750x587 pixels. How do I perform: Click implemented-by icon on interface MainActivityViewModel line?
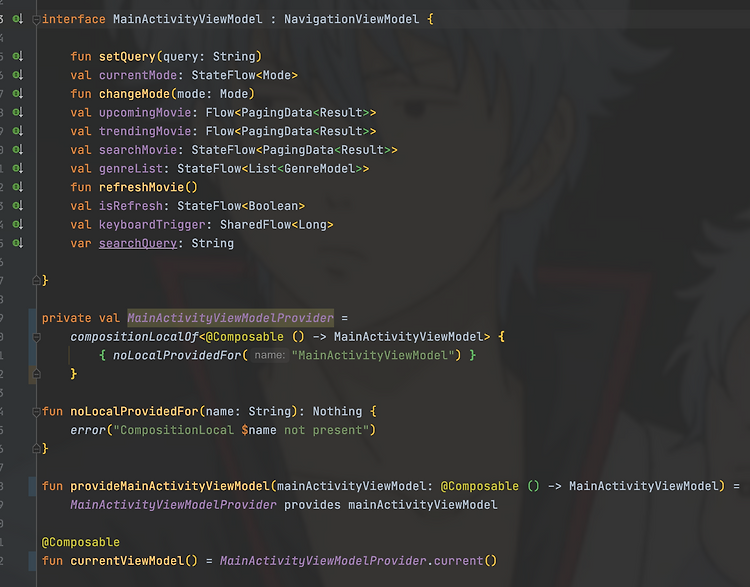click(x=18, y=19)
